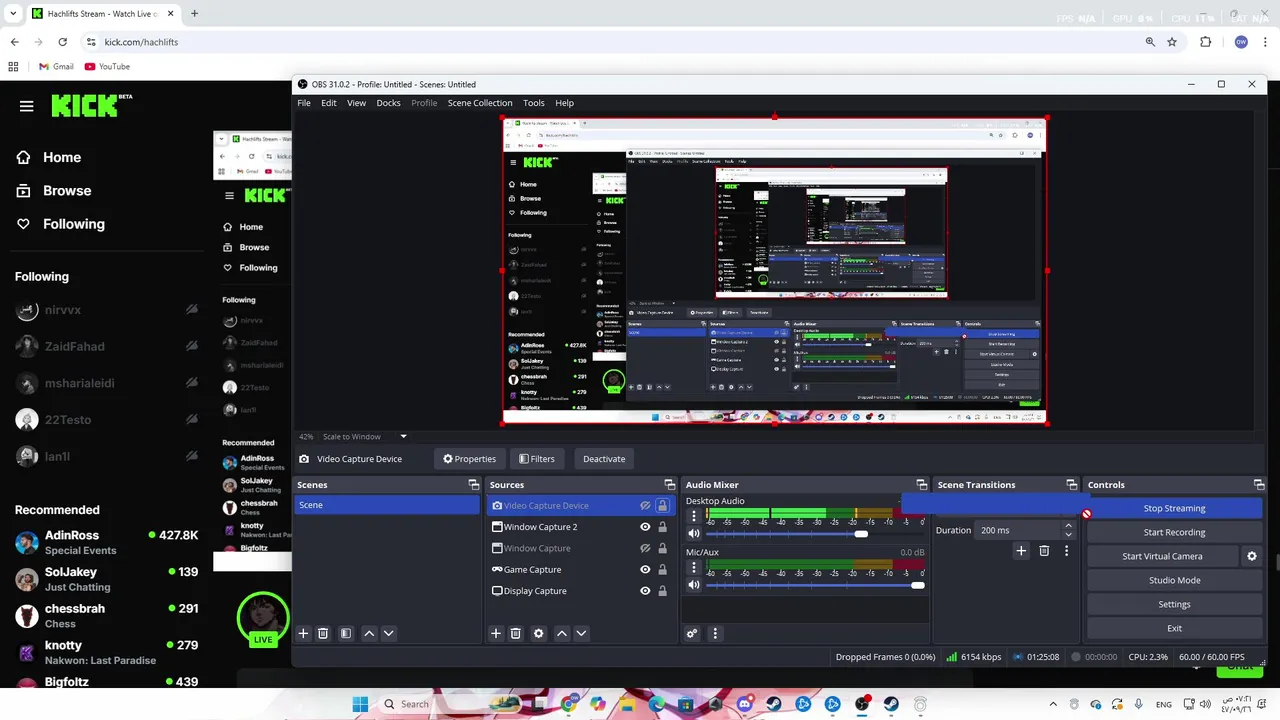1280x720 pixels.
Task: Remove the selected source with the trash icon
Action: point(516,633)
